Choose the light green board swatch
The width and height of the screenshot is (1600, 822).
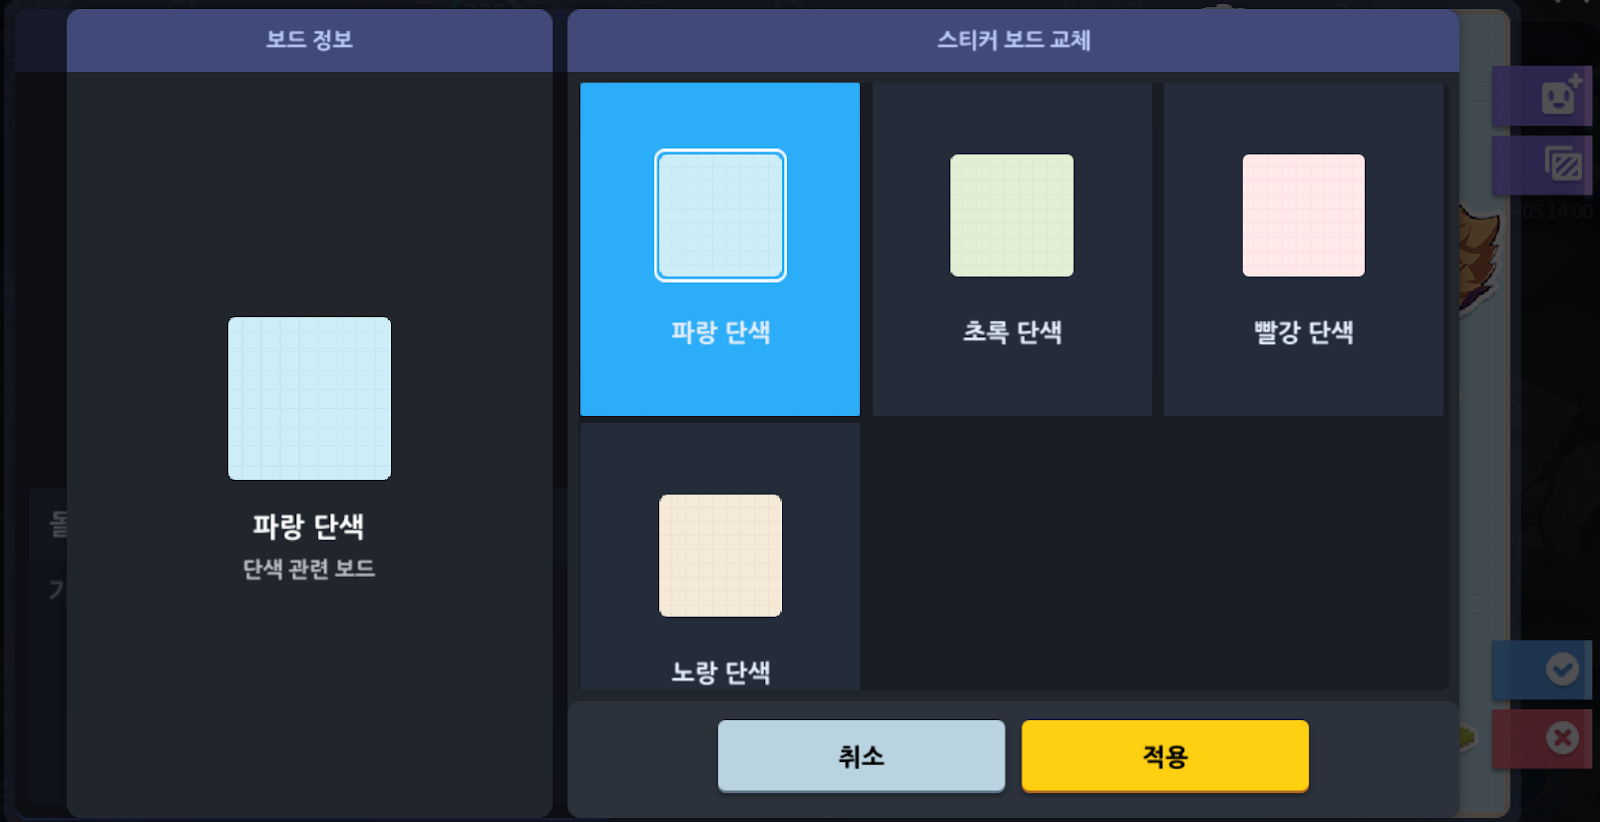pyautogui.click(x=1011, y=215)
